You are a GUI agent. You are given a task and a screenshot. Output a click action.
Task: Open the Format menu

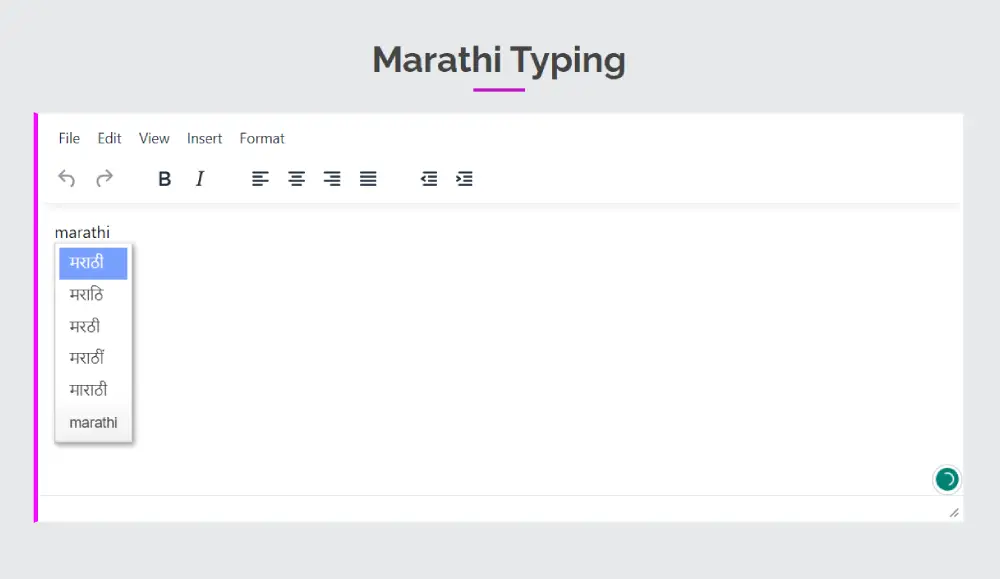261,138
